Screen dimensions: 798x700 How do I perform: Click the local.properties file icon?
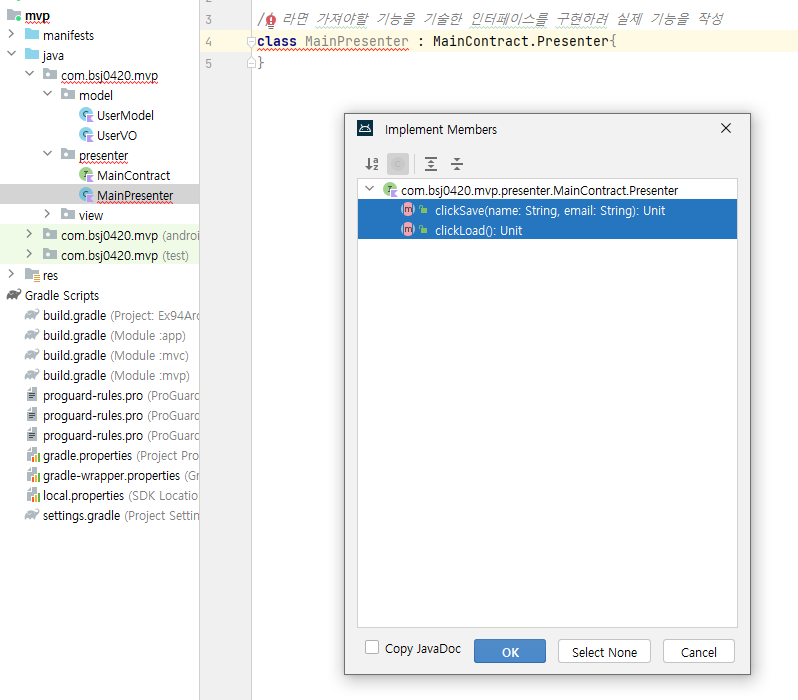click(x=33, y=495)
